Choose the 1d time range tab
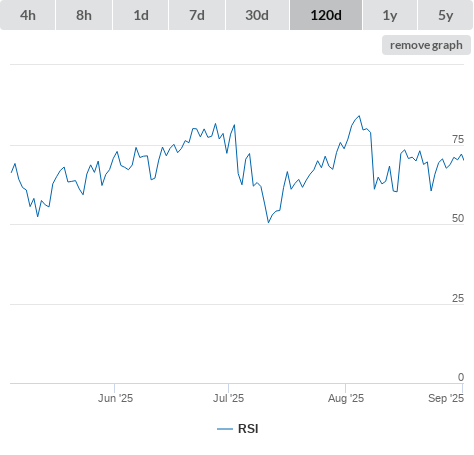The height and width of the screenshot is (455, 474). pyautogui.click(x=141, y=15)
